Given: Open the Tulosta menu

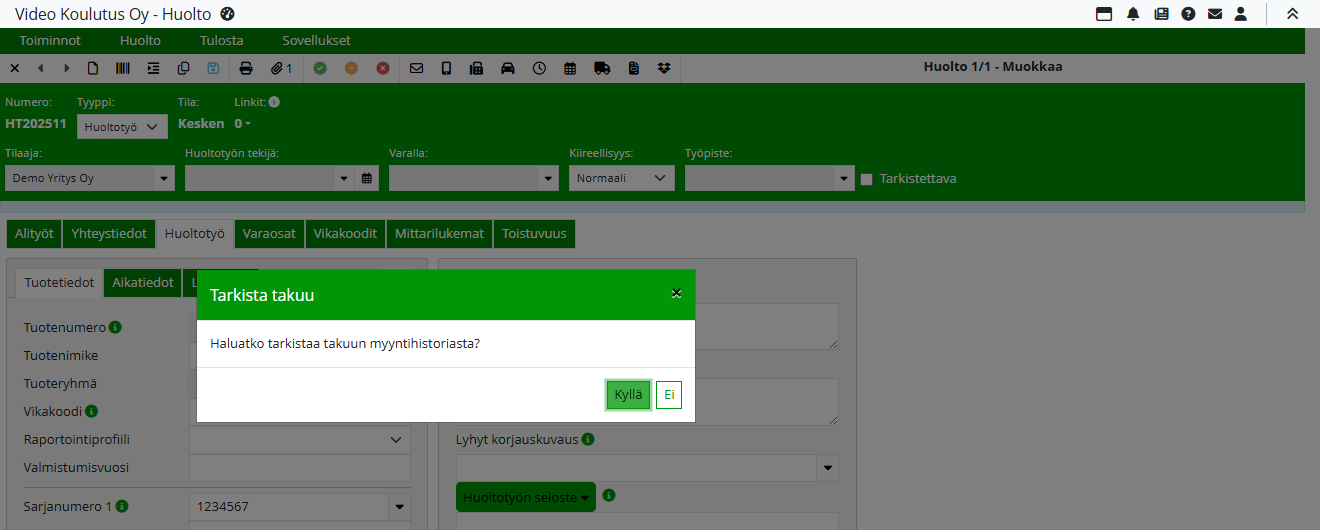Looking at the screenshot, I should pyautogui.click(x=221, y=41).
